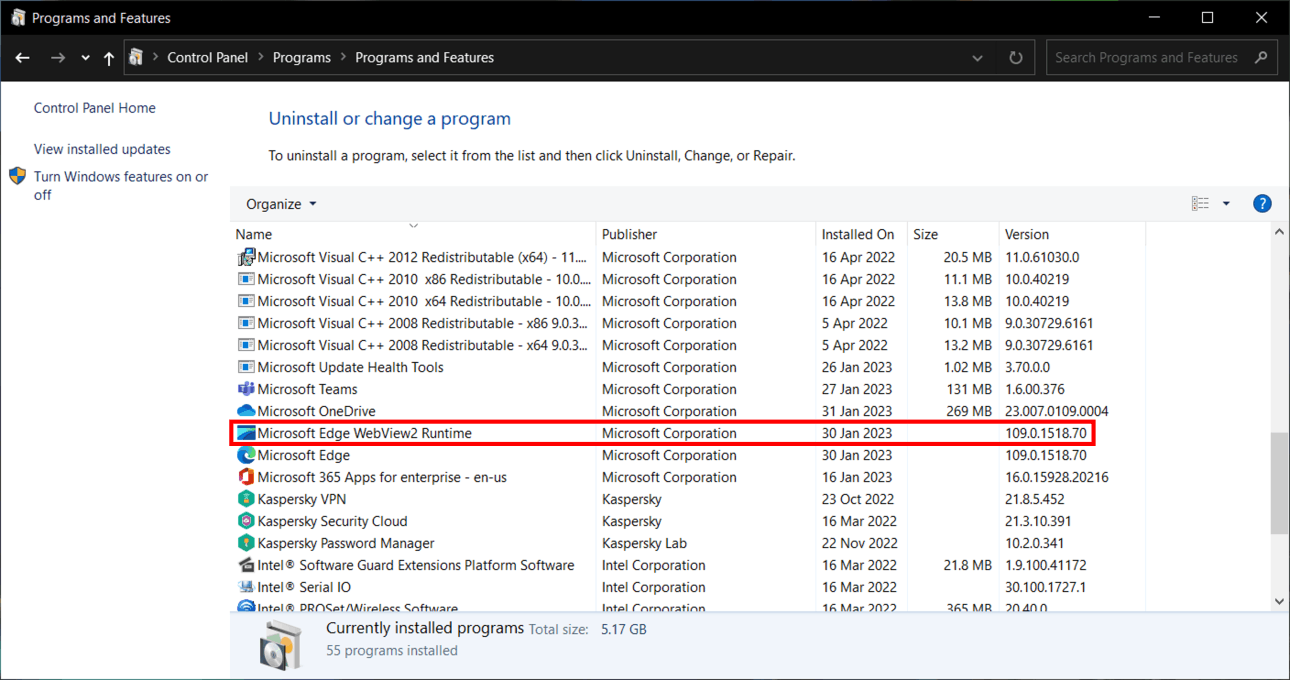Go up one level with up arrow
This screenshot has height=680, width=1290.
(109, 58)
